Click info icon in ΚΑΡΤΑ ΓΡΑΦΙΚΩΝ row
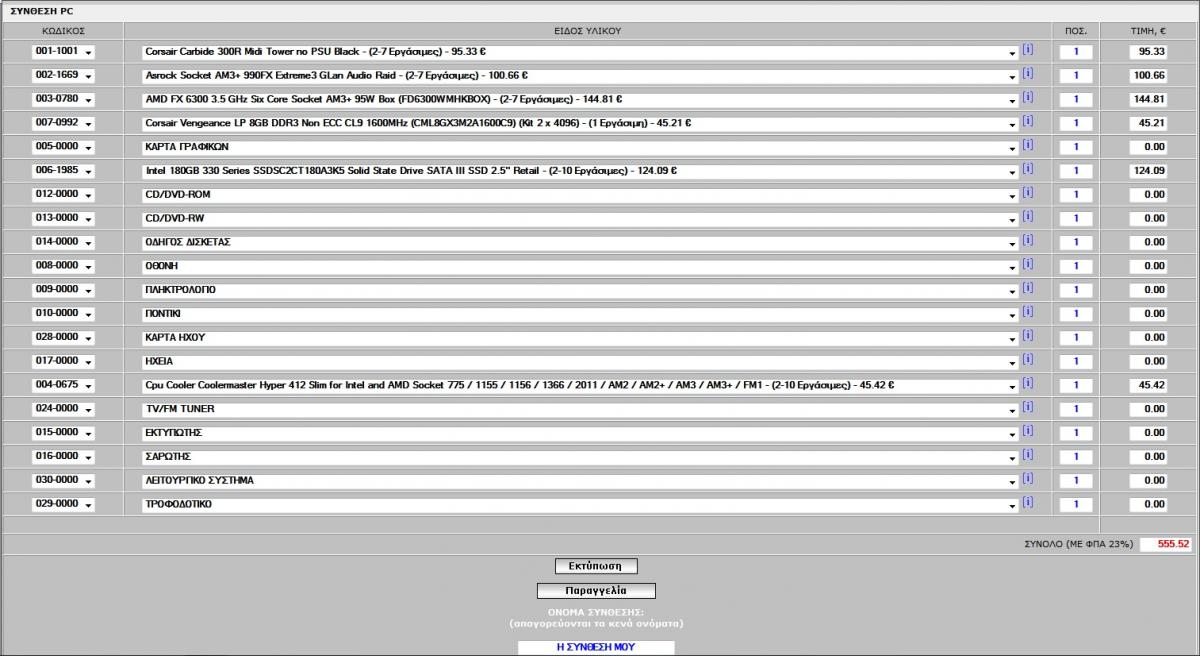 point(1027,145)
